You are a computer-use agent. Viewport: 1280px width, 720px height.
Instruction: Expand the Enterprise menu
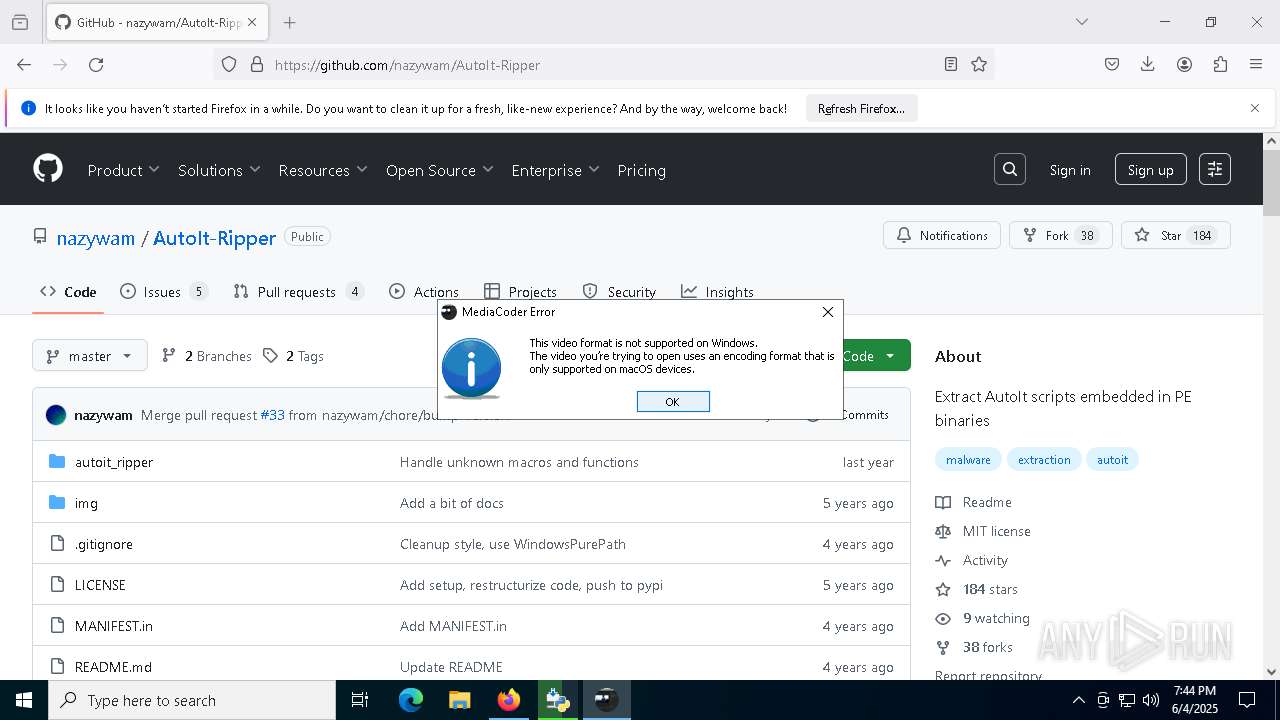click(555, 170)
